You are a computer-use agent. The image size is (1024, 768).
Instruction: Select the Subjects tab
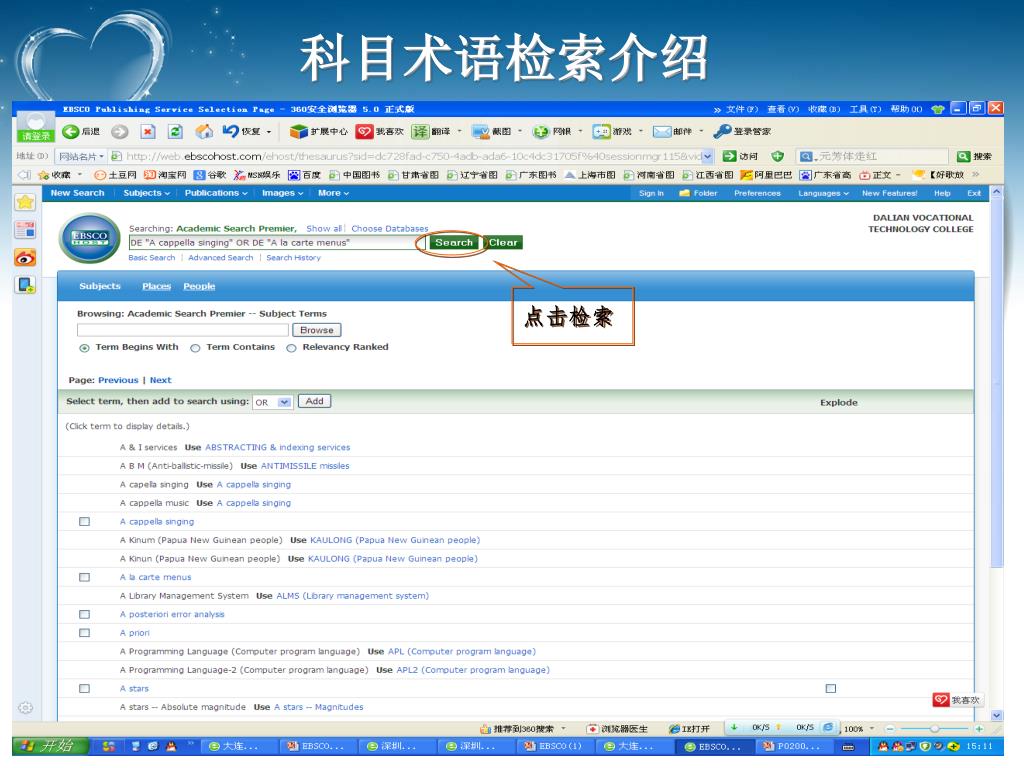[100, 286]
